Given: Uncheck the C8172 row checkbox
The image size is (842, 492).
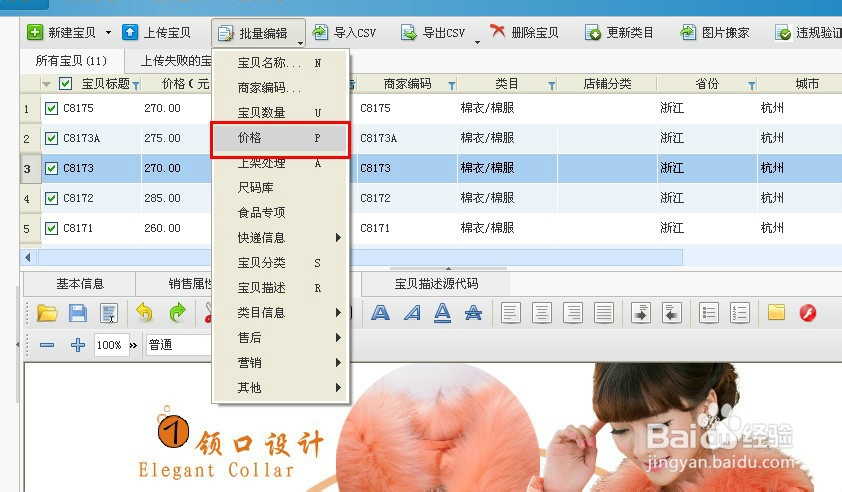Looking at the screenshot, I should click(51, 198).
